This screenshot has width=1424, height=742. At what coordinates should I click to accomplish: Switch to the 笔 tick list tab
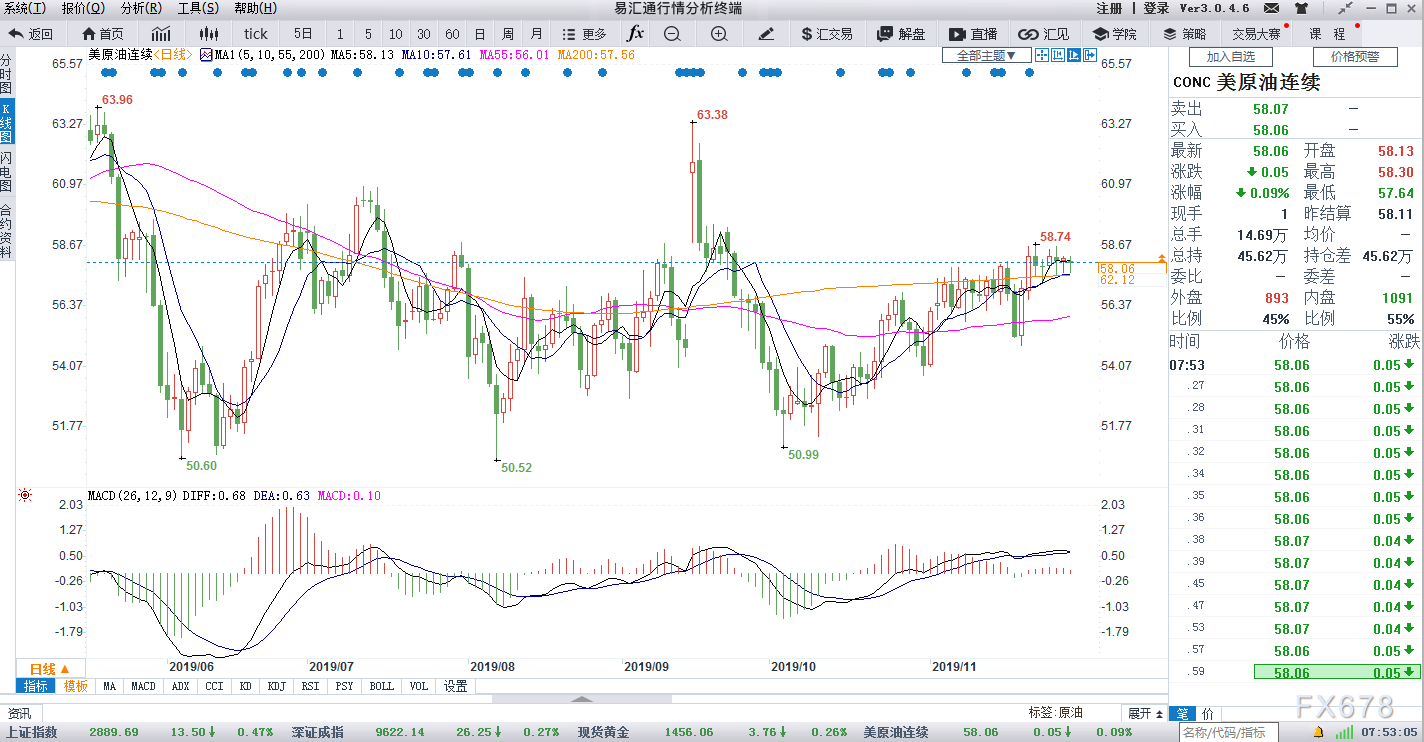click(x=1181, y=714)
